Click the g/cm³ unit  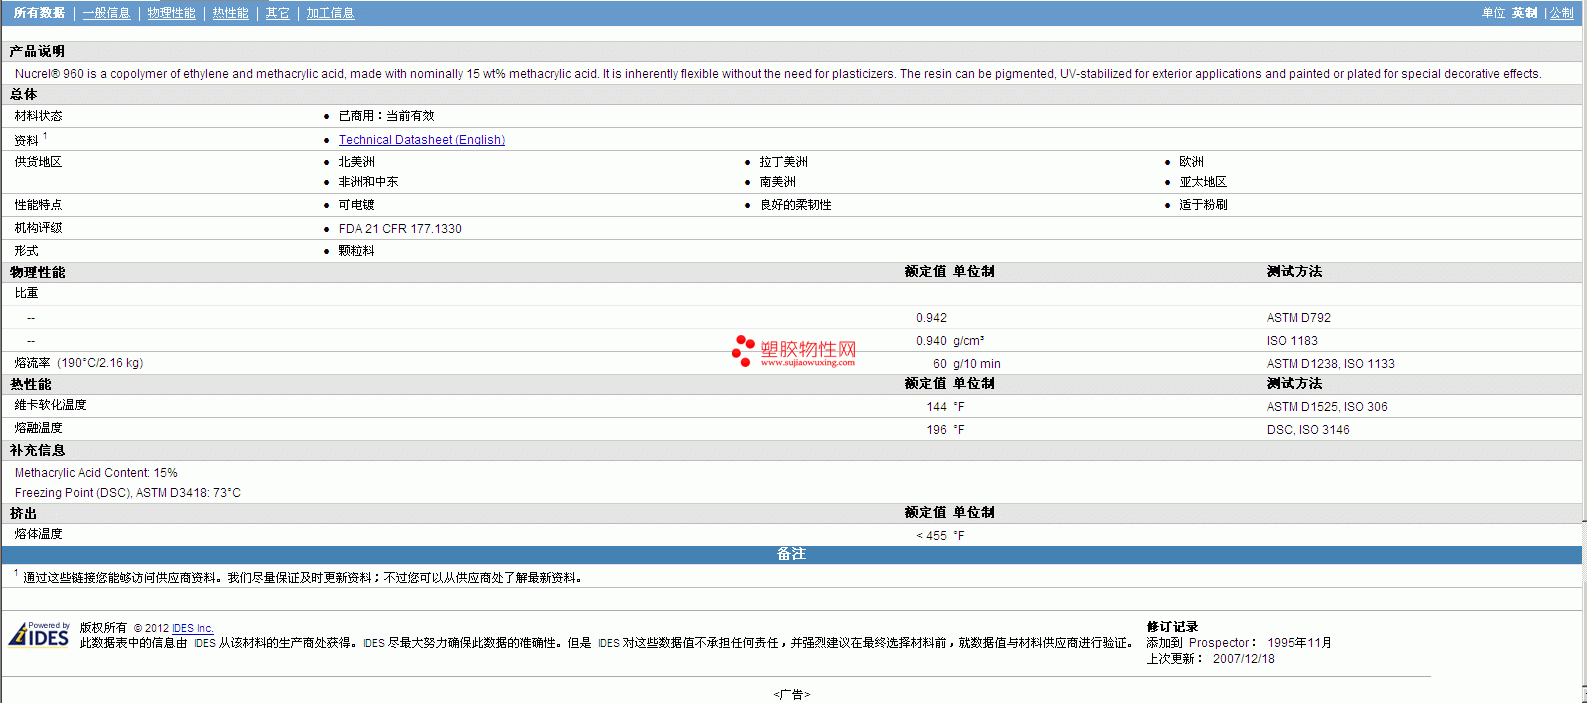[968, 341]
